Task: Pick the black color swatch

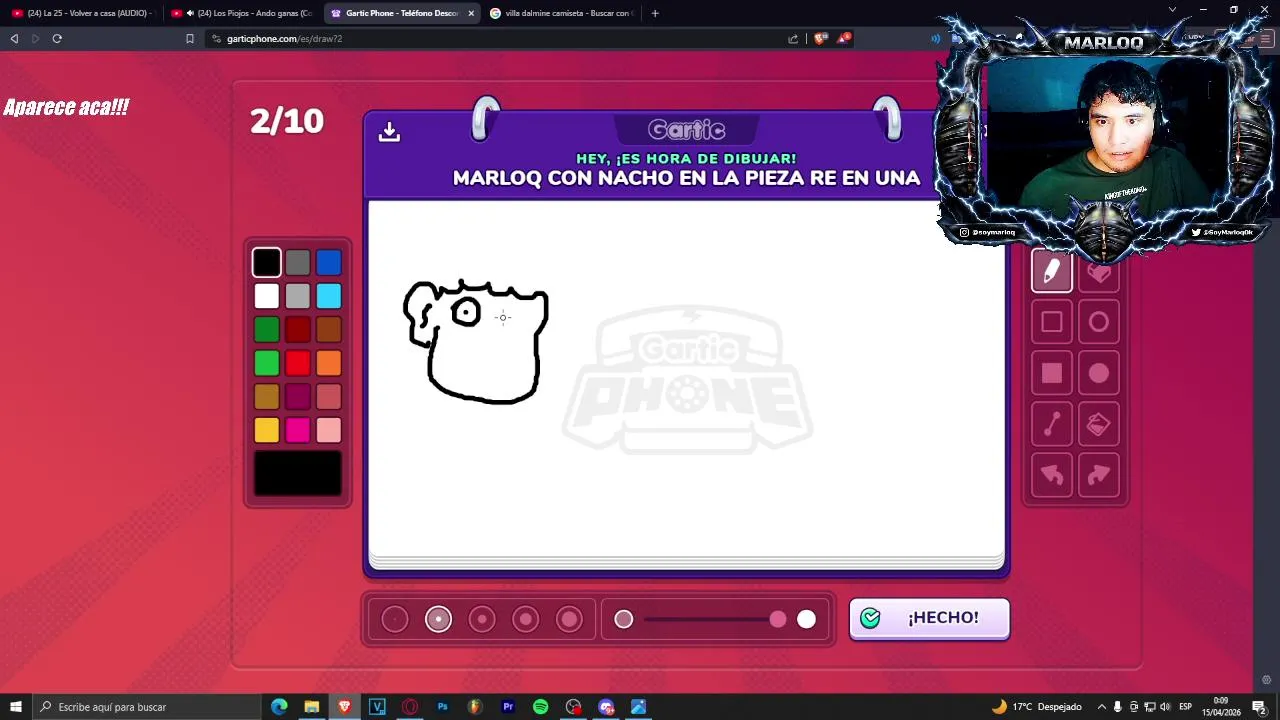Action: (266, 262)
